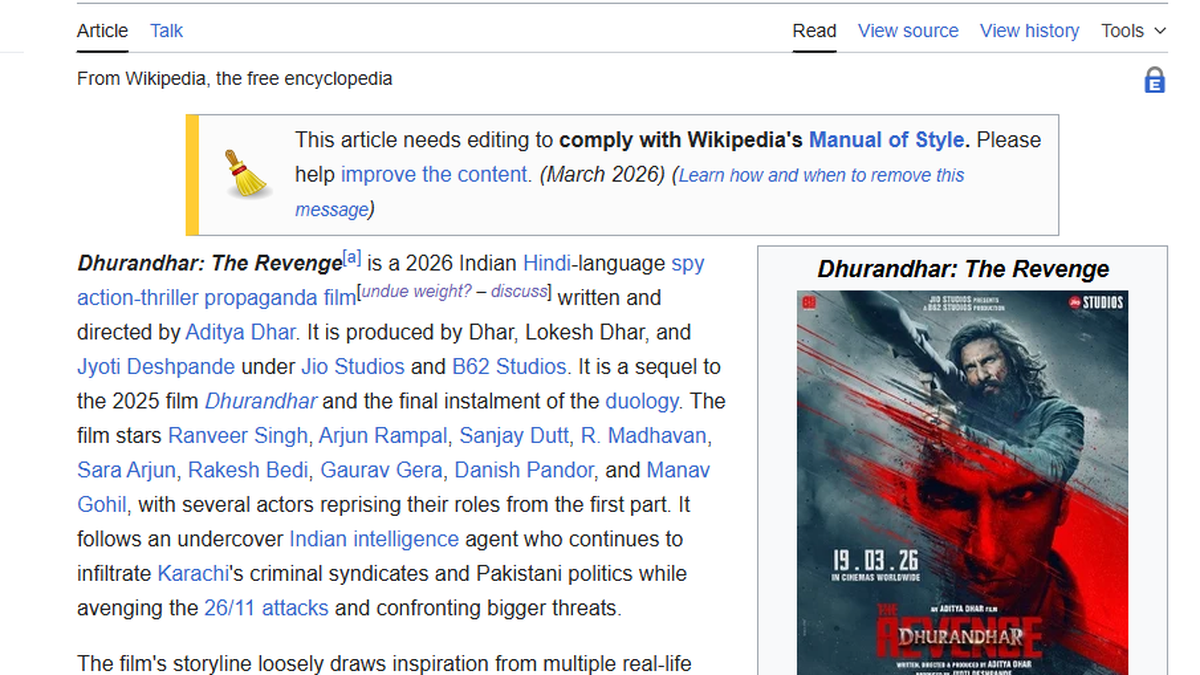1200x675 pixels.
Task: Click the 'discuss' inline tag link
Action: click(519, 291)
